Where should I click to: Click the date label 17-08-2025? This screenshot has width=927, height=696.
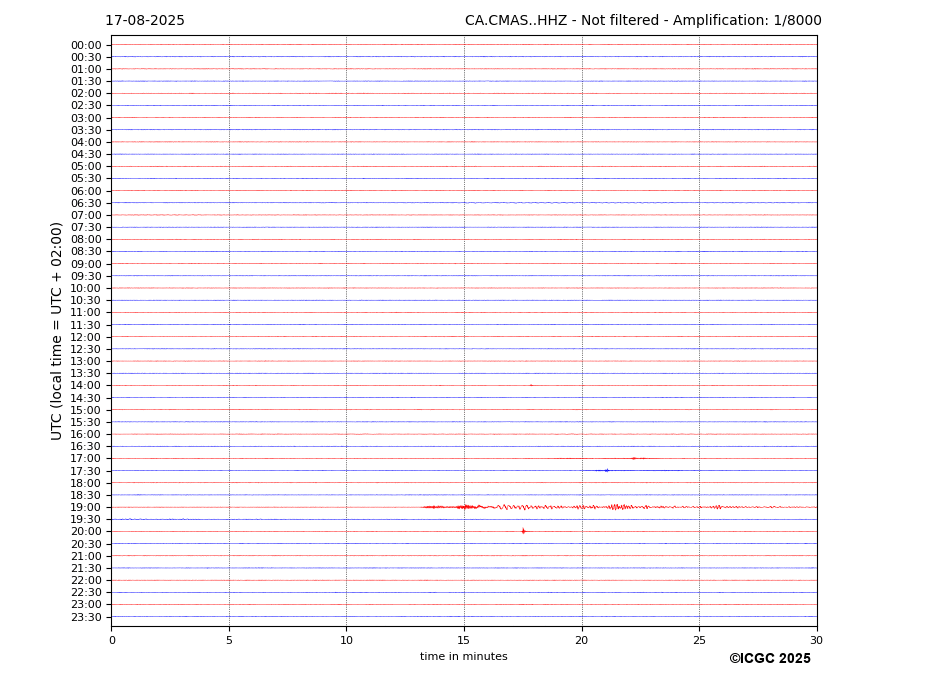tap(145, 21)
